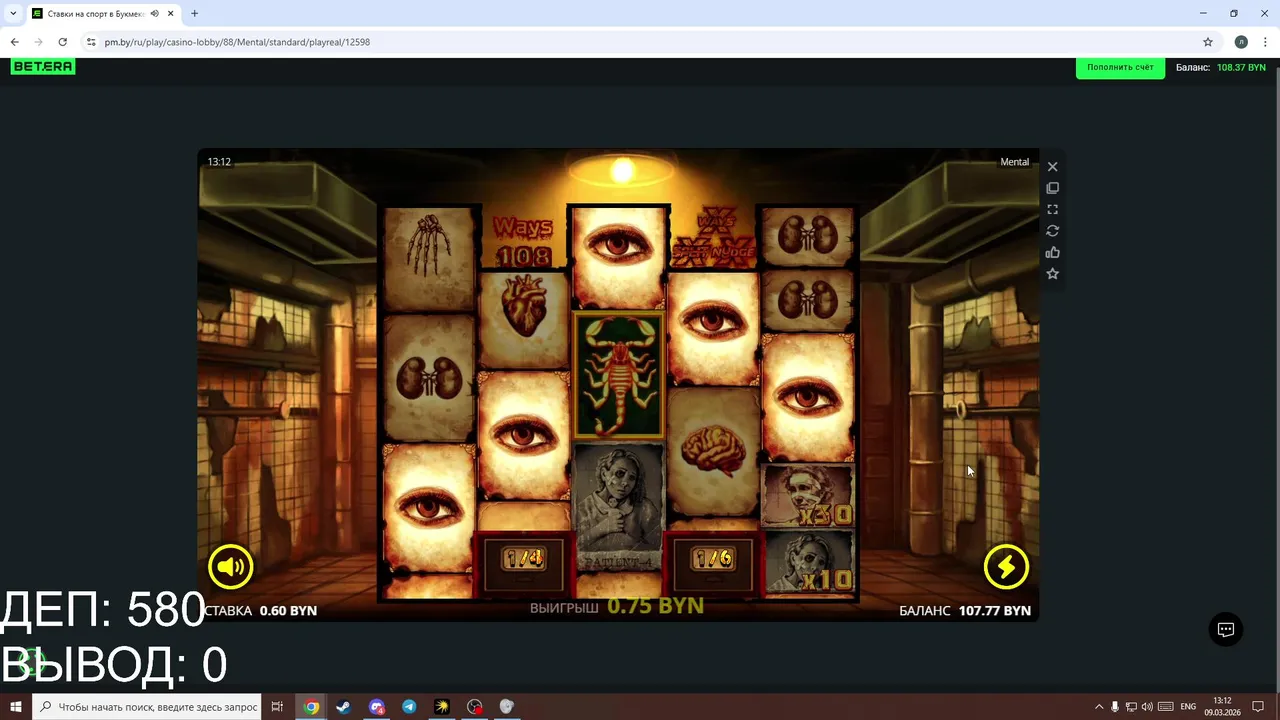Go to the Betera logo home
The height and width of the screenshot is (720, 1280).
click(43, 66)
